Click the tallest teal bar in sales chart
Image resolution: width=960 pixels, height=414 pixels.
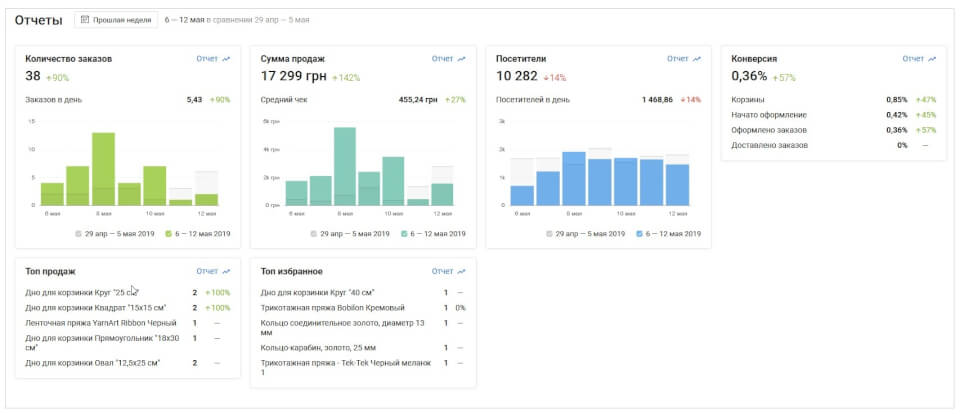(x=345, y=167)
